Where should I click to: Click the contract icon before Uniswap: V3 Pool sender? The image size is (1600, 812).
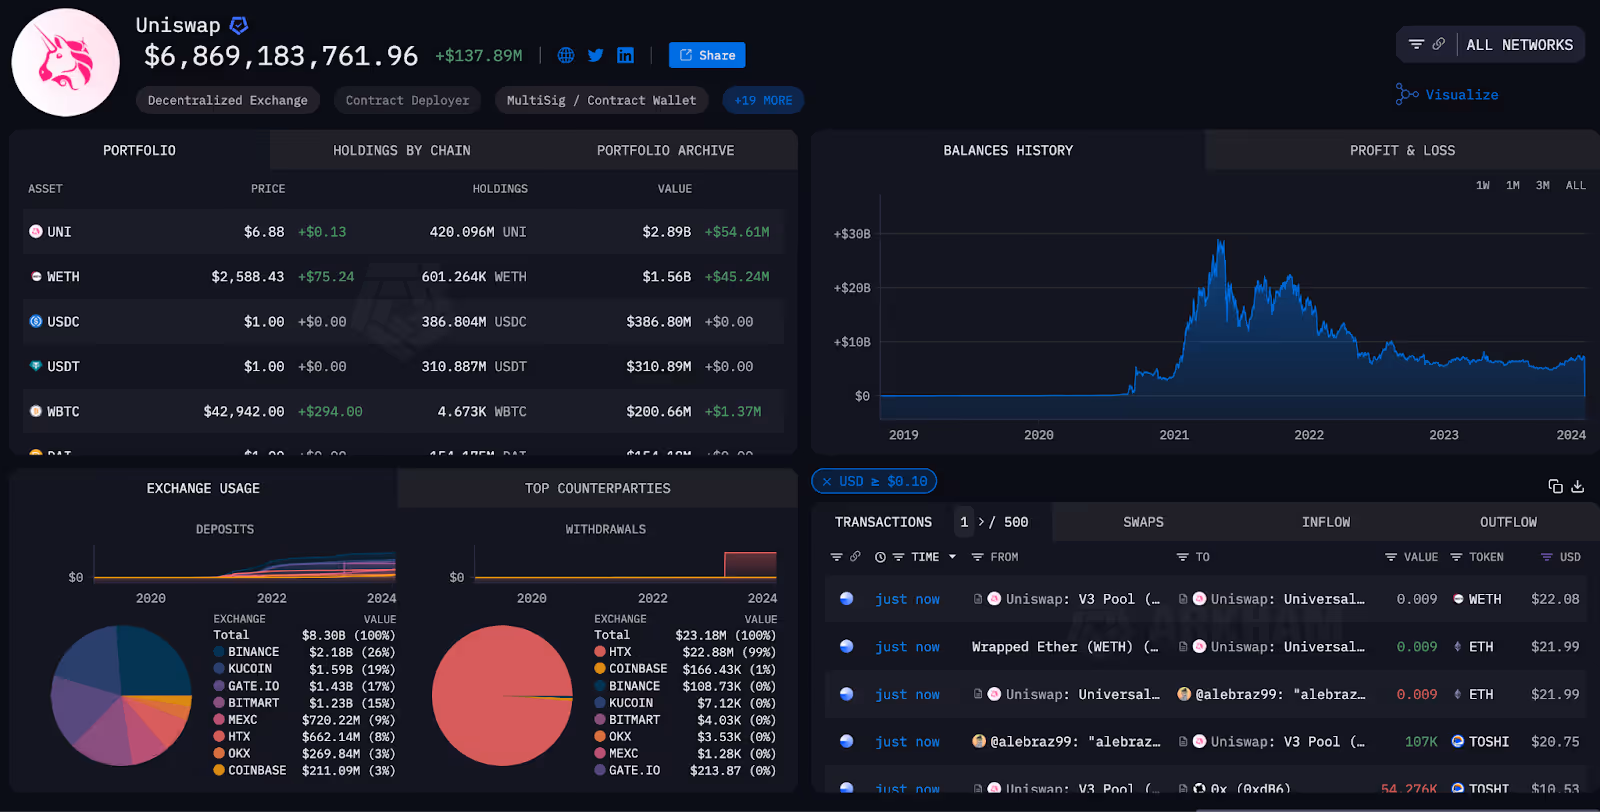[978, 599]
